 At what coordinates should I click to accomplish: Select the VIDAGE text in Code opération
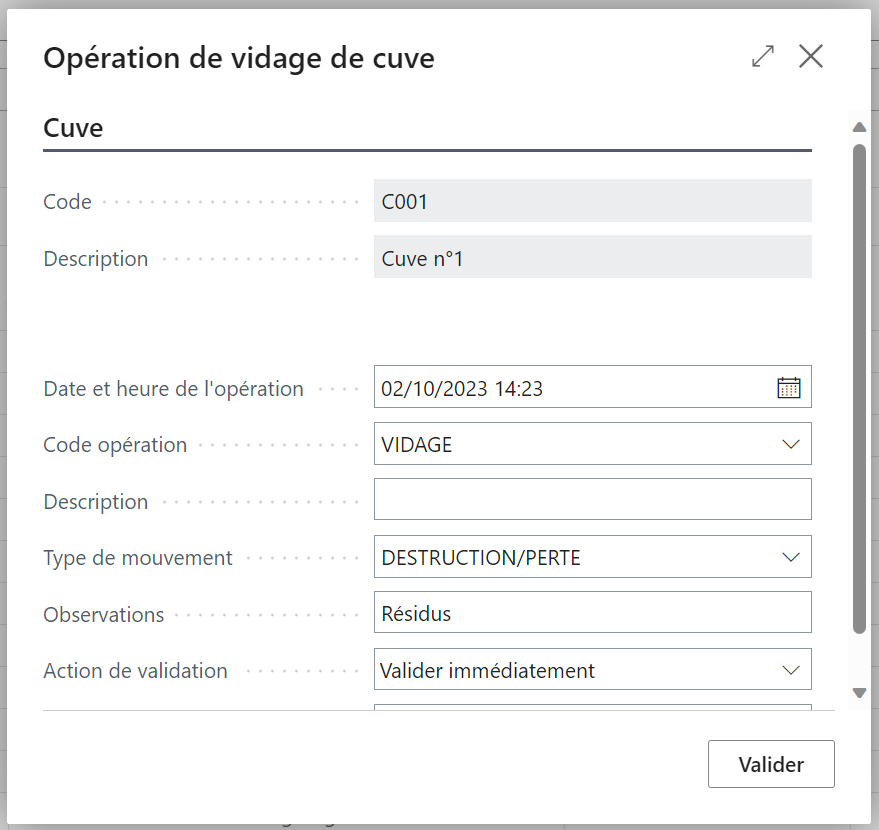(x=417, y=445)
